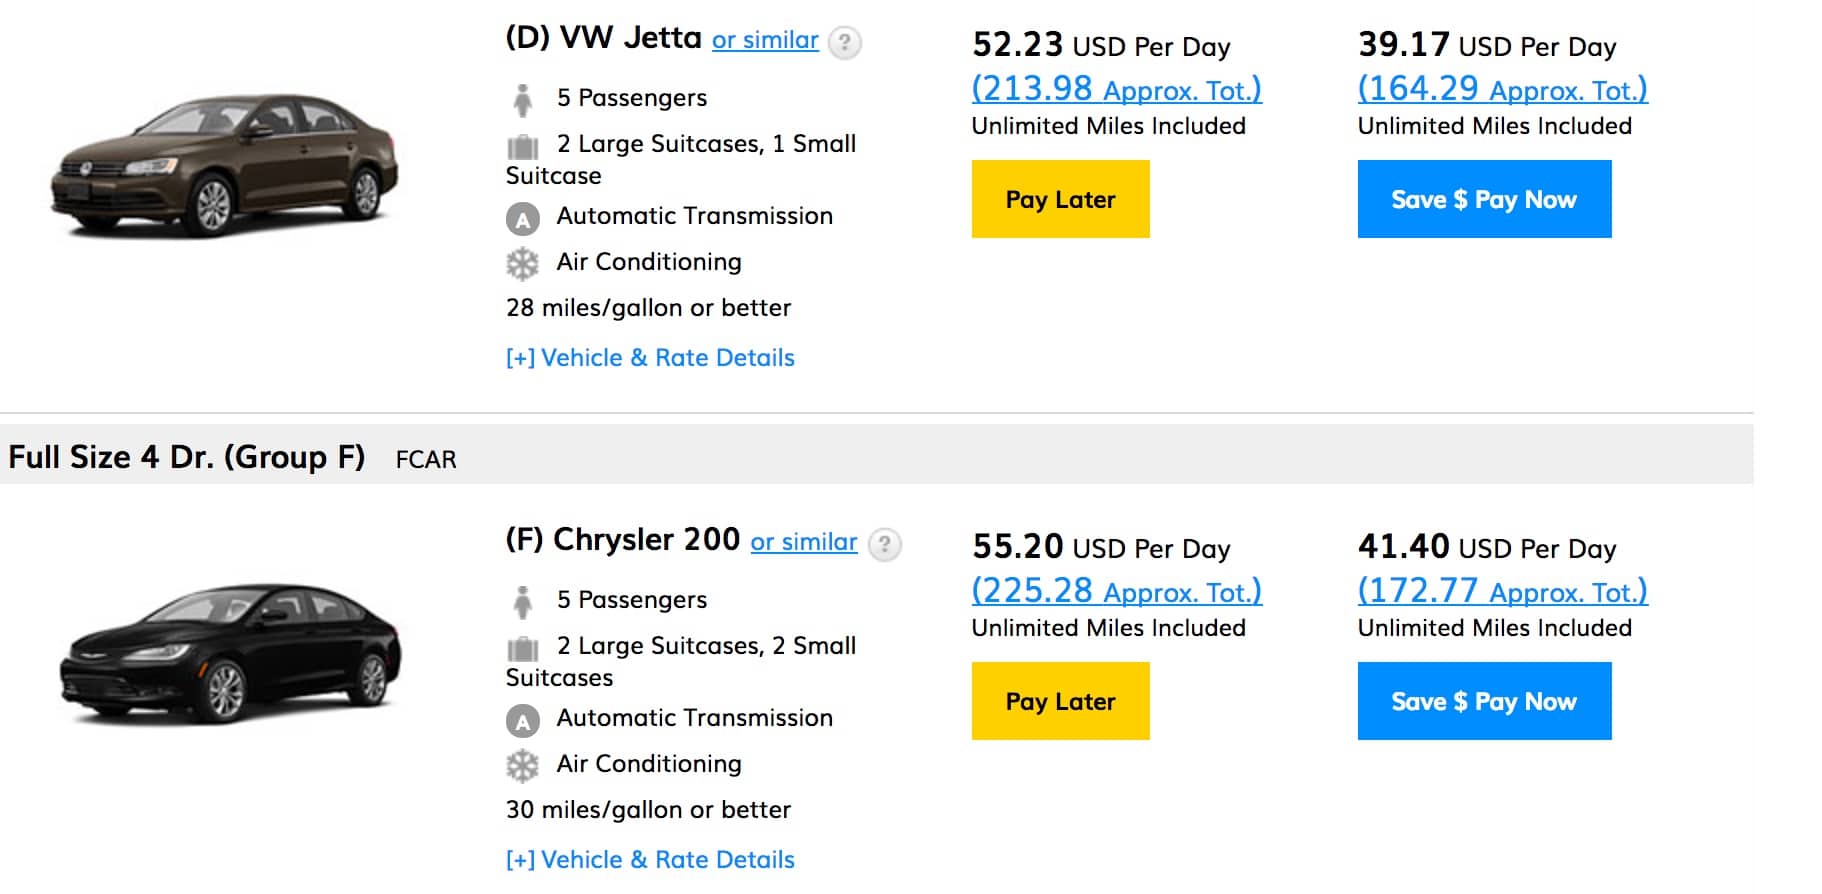Click 'or similar' next to Chrysler 200

pyautogui.click(x=804, y=542)
